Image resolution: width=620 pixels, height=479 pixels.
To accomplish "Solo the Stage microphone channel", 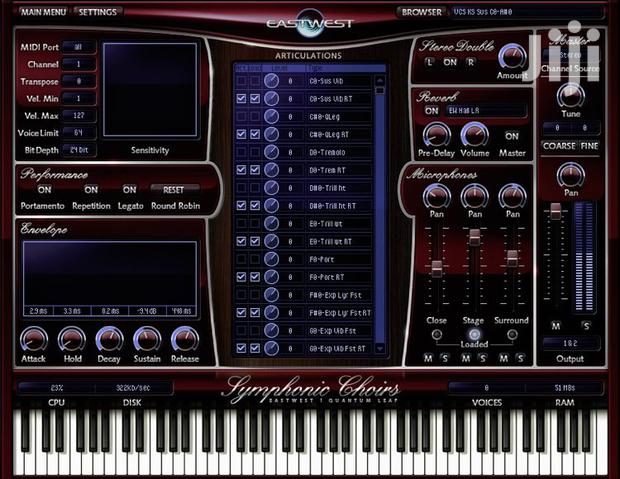I will (482, 358).
